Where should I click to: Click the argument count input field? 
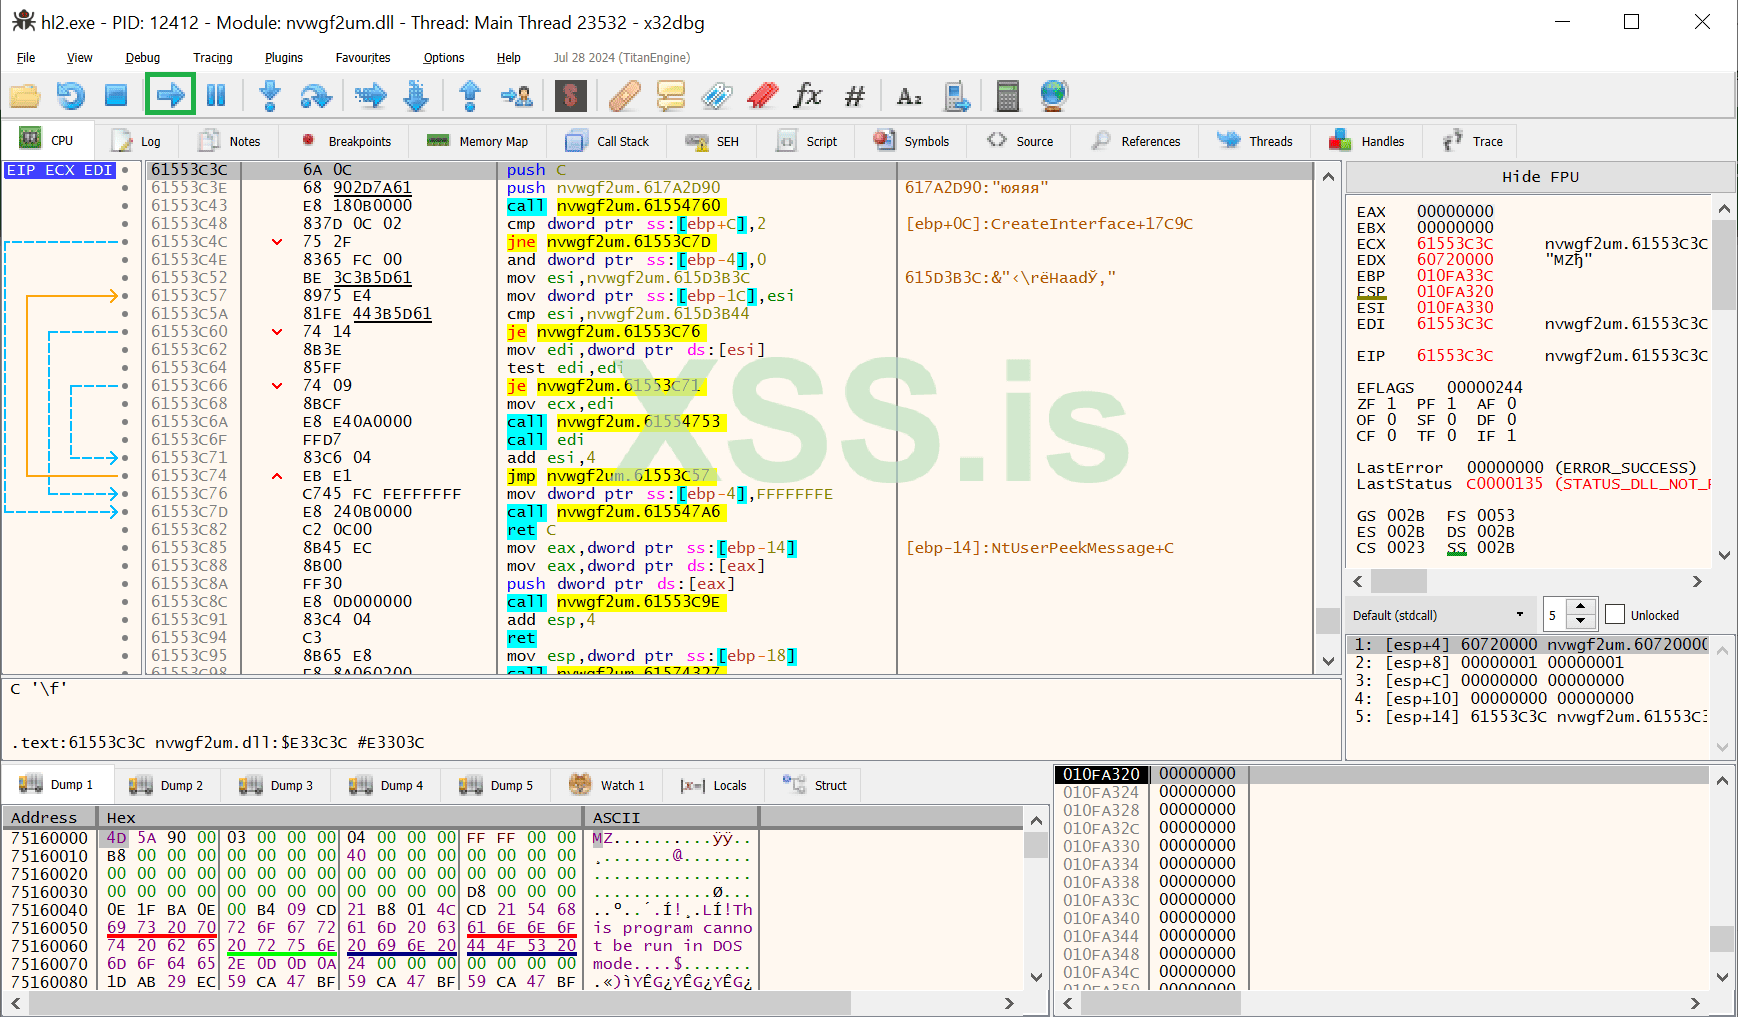coord(1554,615)
